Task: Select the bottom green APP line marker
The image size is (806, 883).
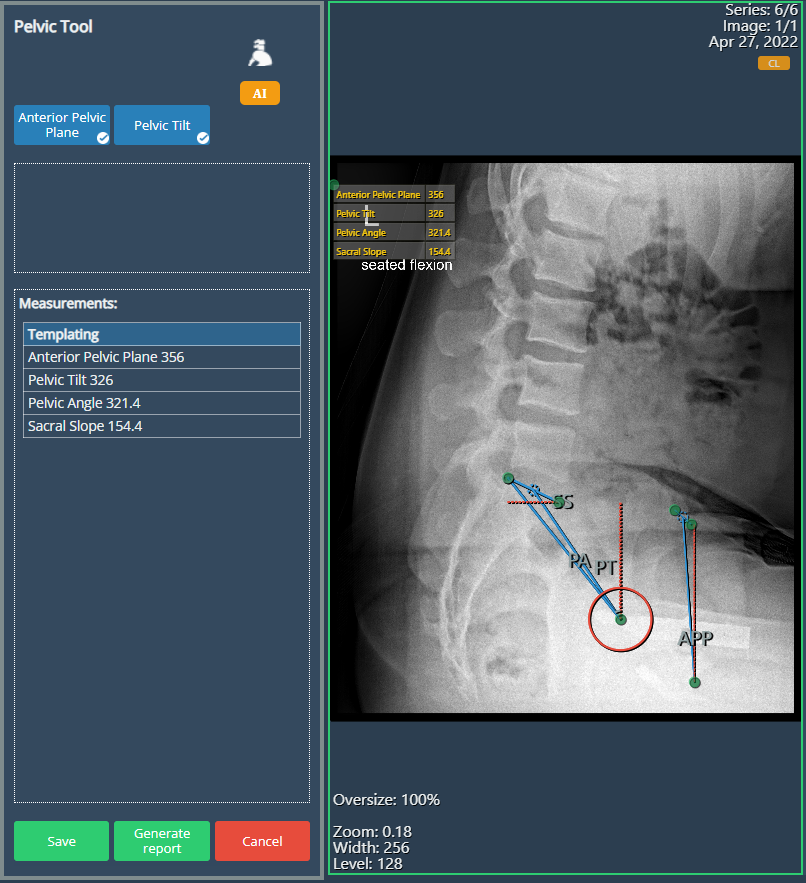Action: 695,683
